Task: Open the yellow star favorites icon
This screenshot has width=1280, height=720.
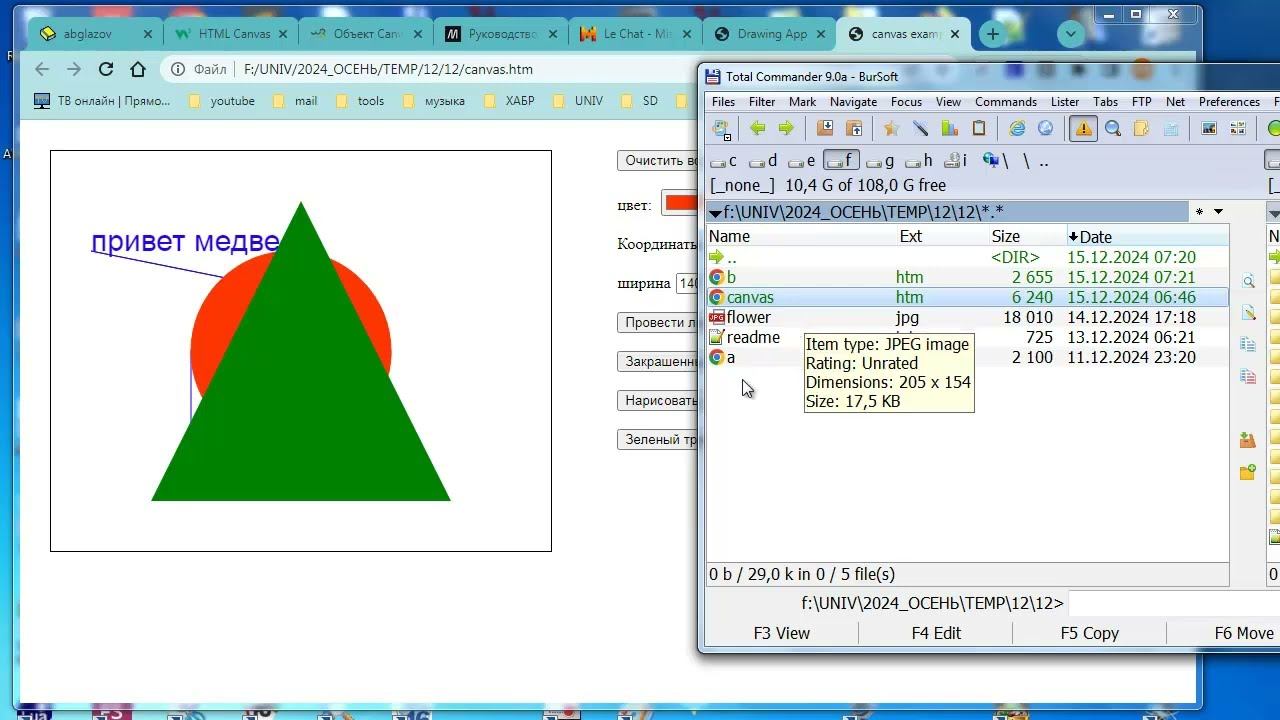Action: pyautogui.click(x=891, y=128)
